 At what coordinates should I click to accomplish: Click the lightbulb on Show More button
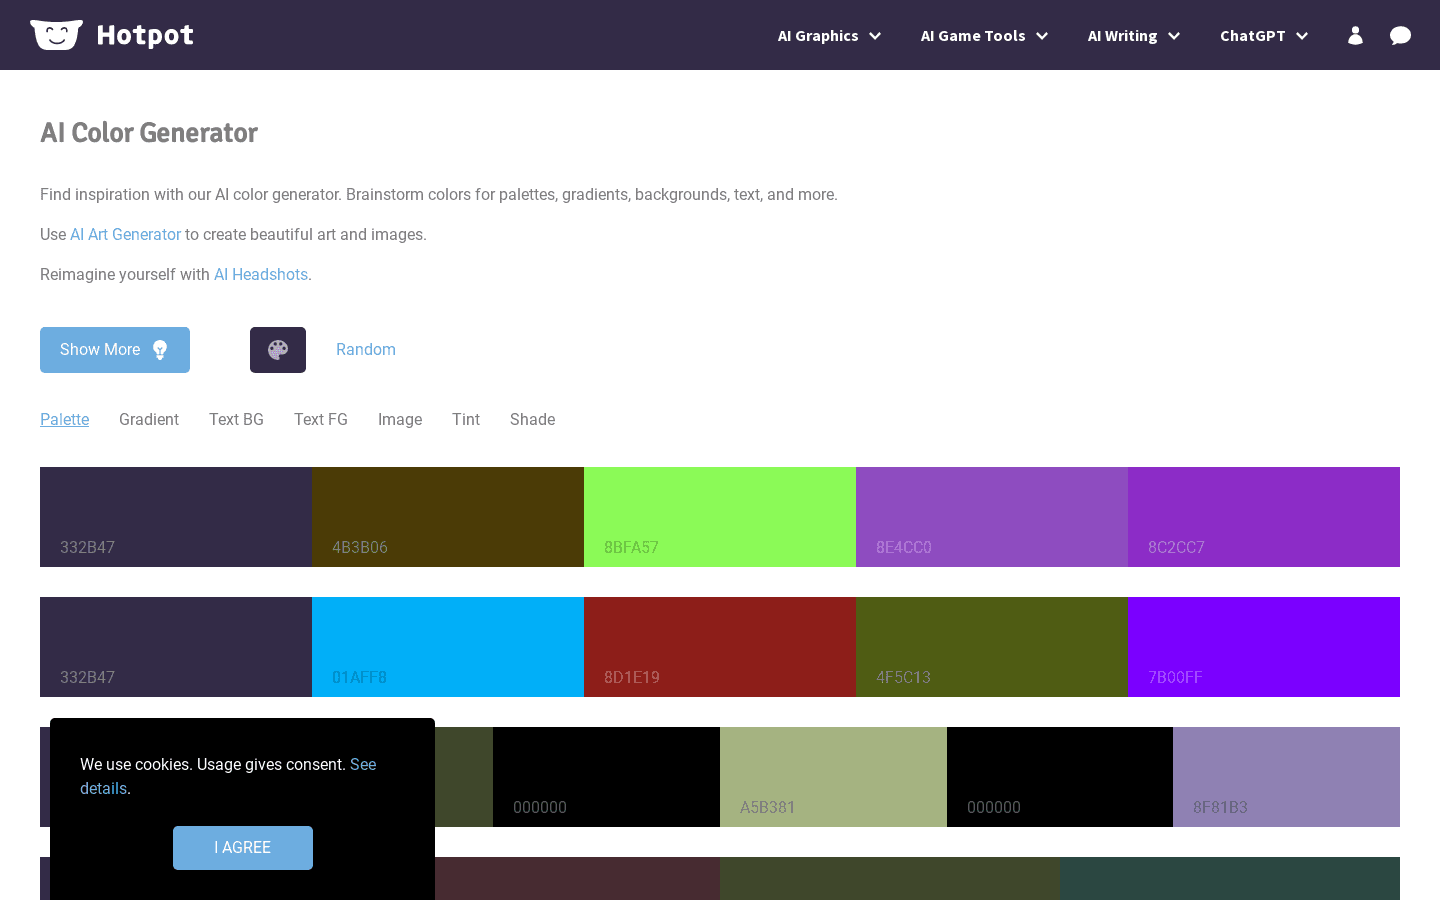point(160,349)
